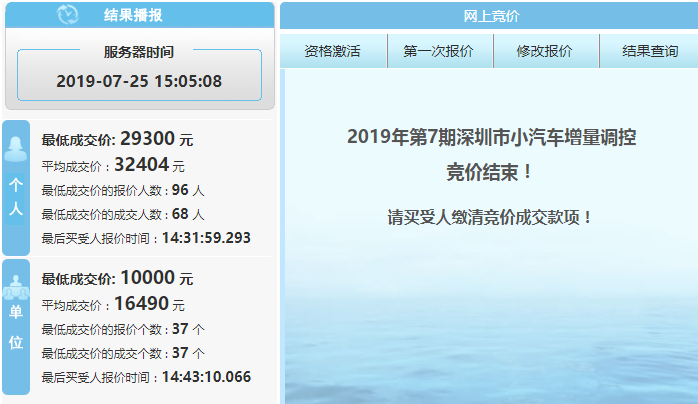The width and height of the screenshot is (698, 404).
Task: Click server time 2019-07-25 15:05:08
Action: [x=139, y=81]
